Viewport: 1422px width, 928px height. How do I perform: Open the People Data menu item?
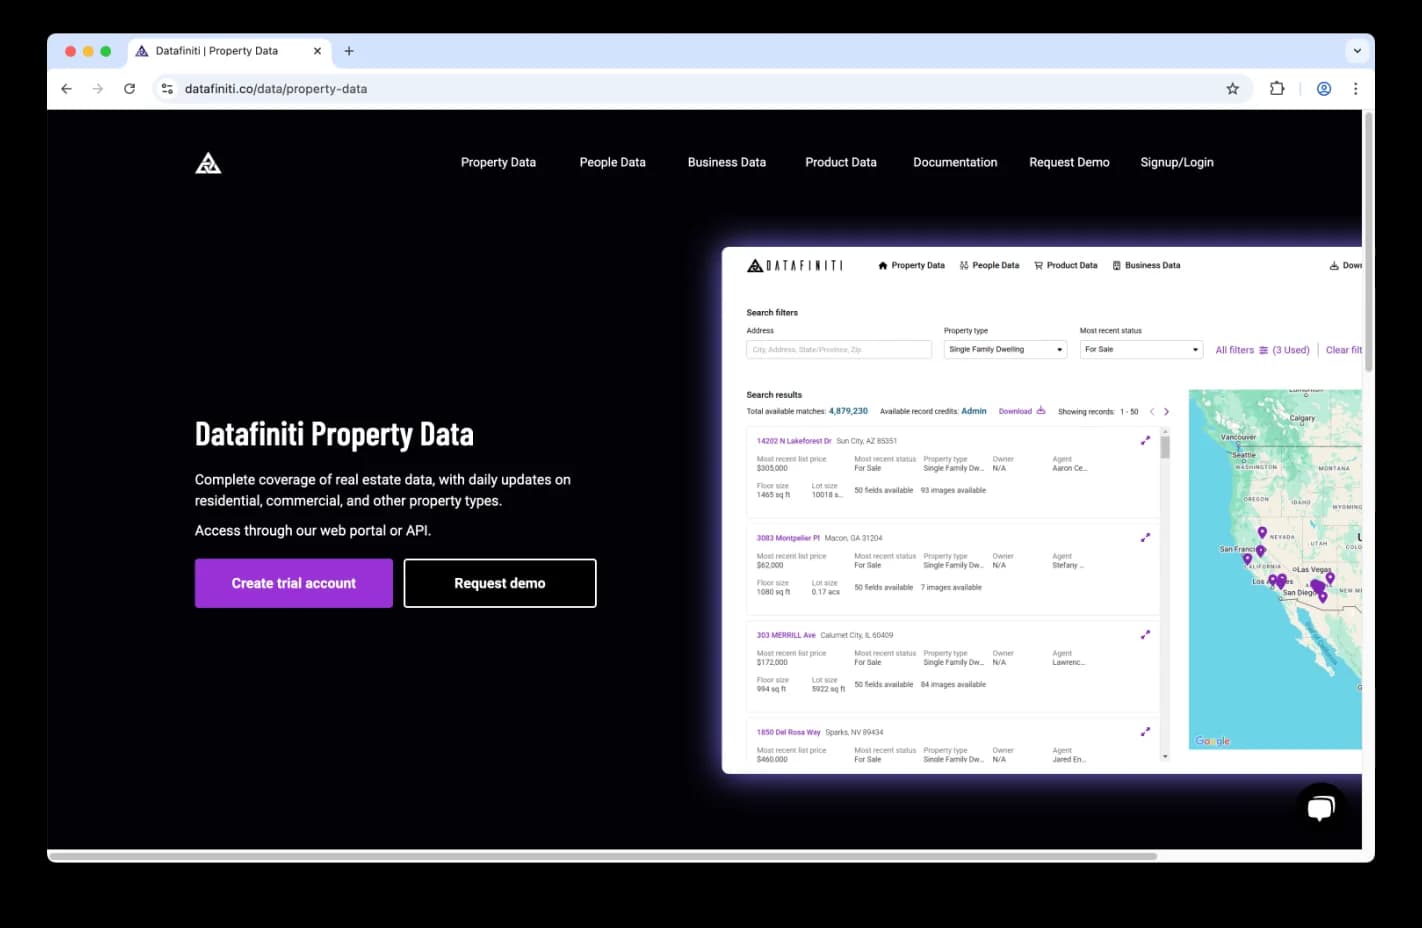pyautogui.click(x=612, y=162)
